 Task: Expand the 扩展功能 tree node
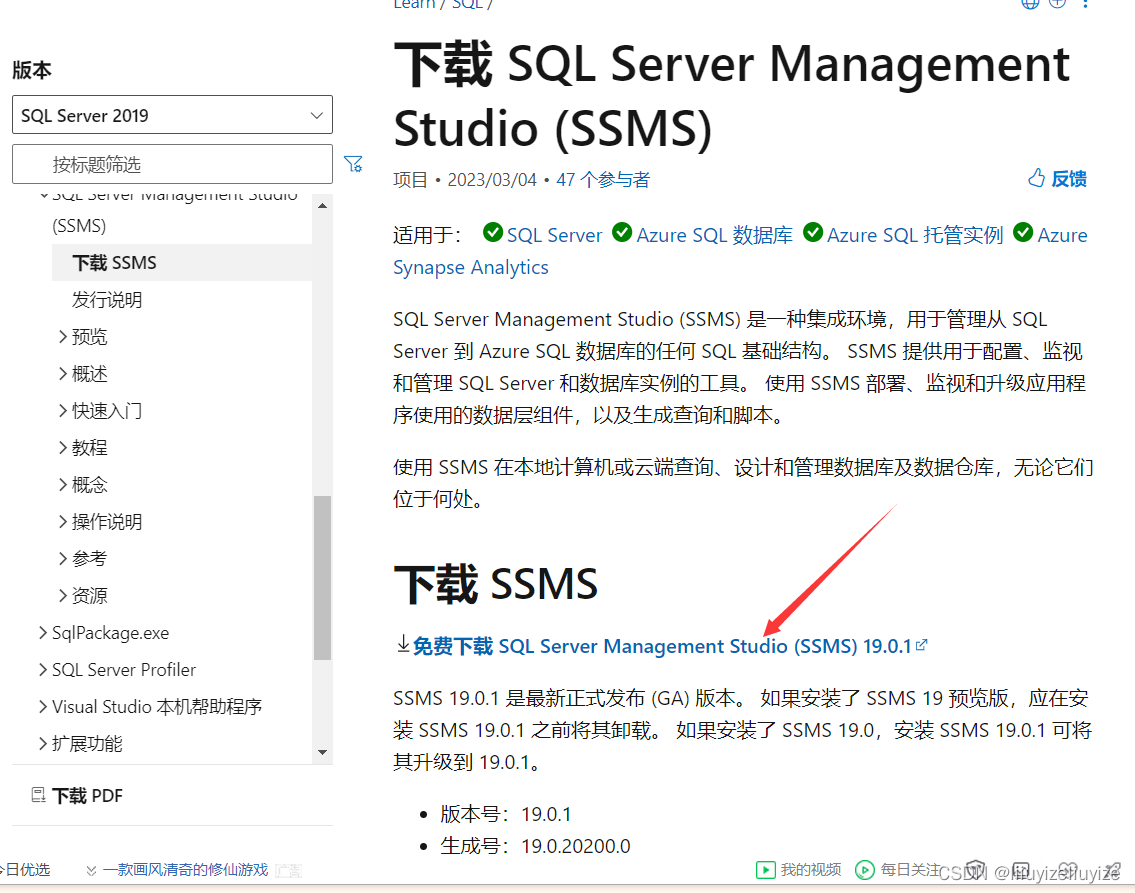tap(43, 743)
